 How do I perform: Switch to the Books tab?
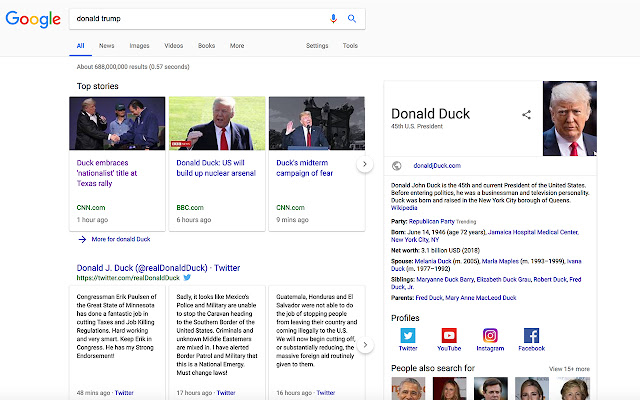[x=207, y=46]
